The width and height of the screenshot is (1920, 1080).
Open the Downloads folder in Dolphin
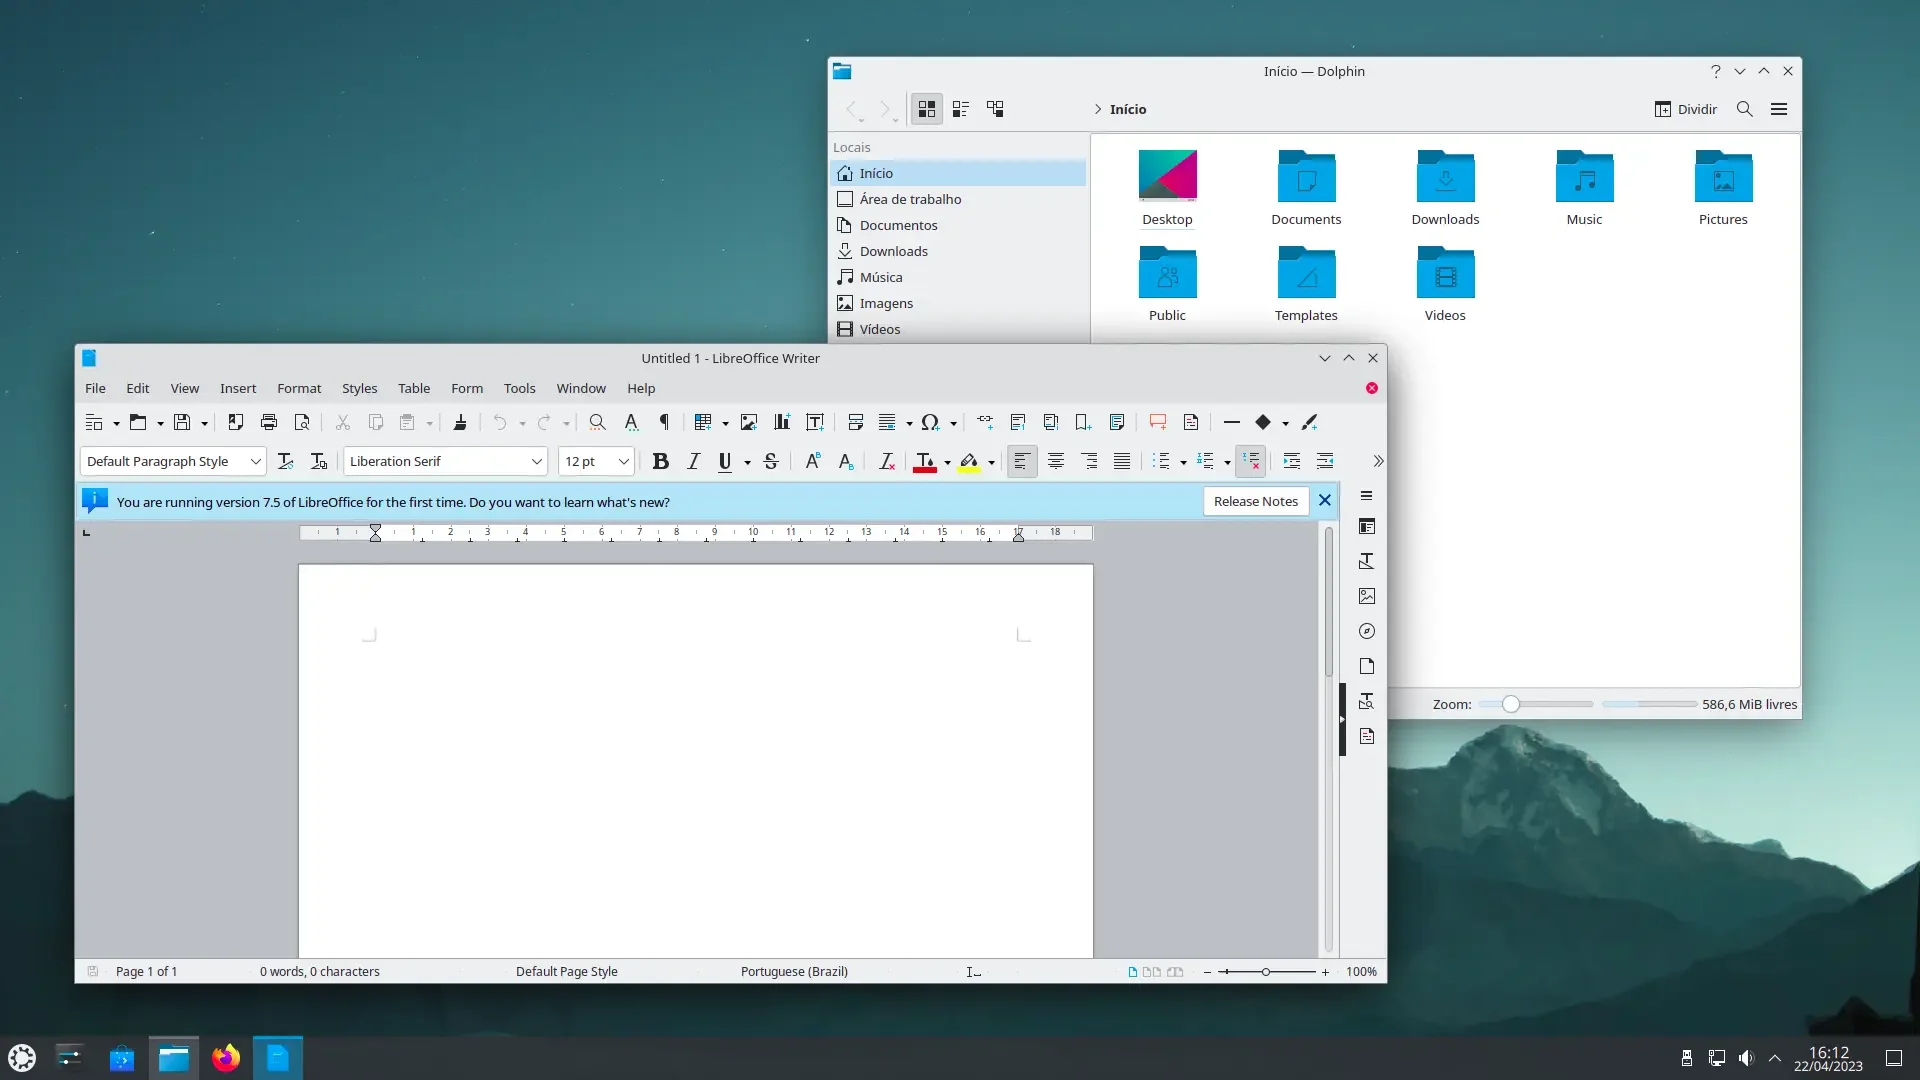tap(1445, 188)
